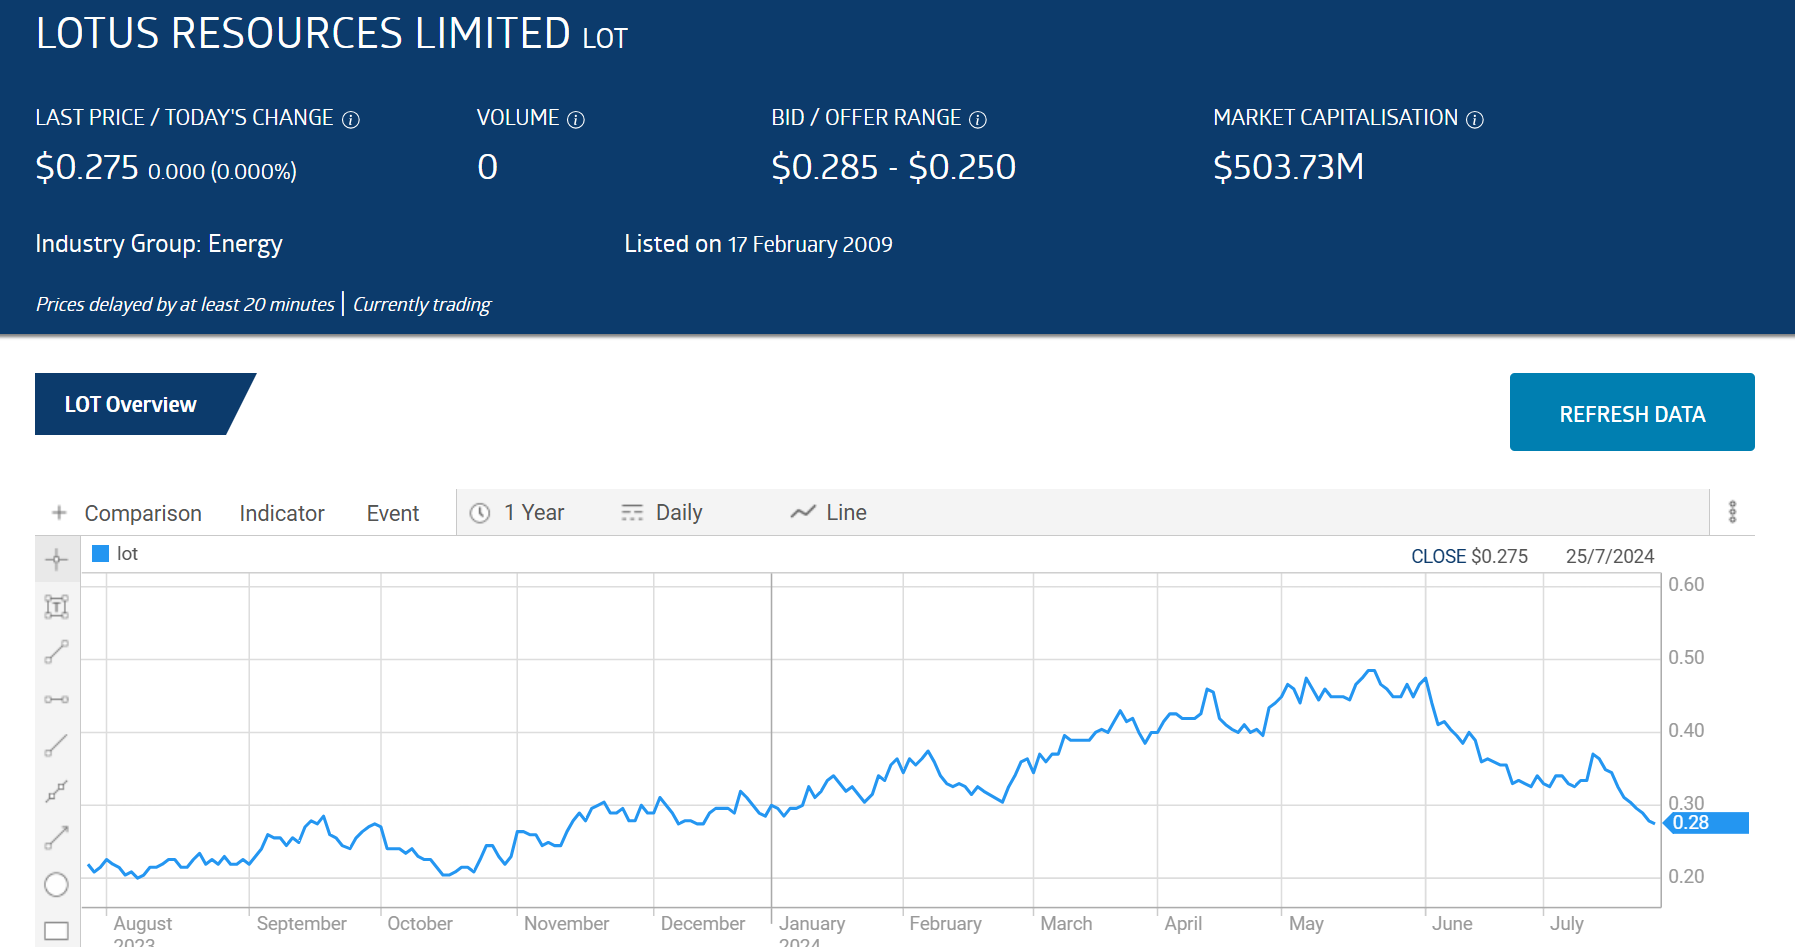The height and width of the screenshot is (947, 1795).
Task: Click the January 2024 axis label
Action: [x=812, y=930]
